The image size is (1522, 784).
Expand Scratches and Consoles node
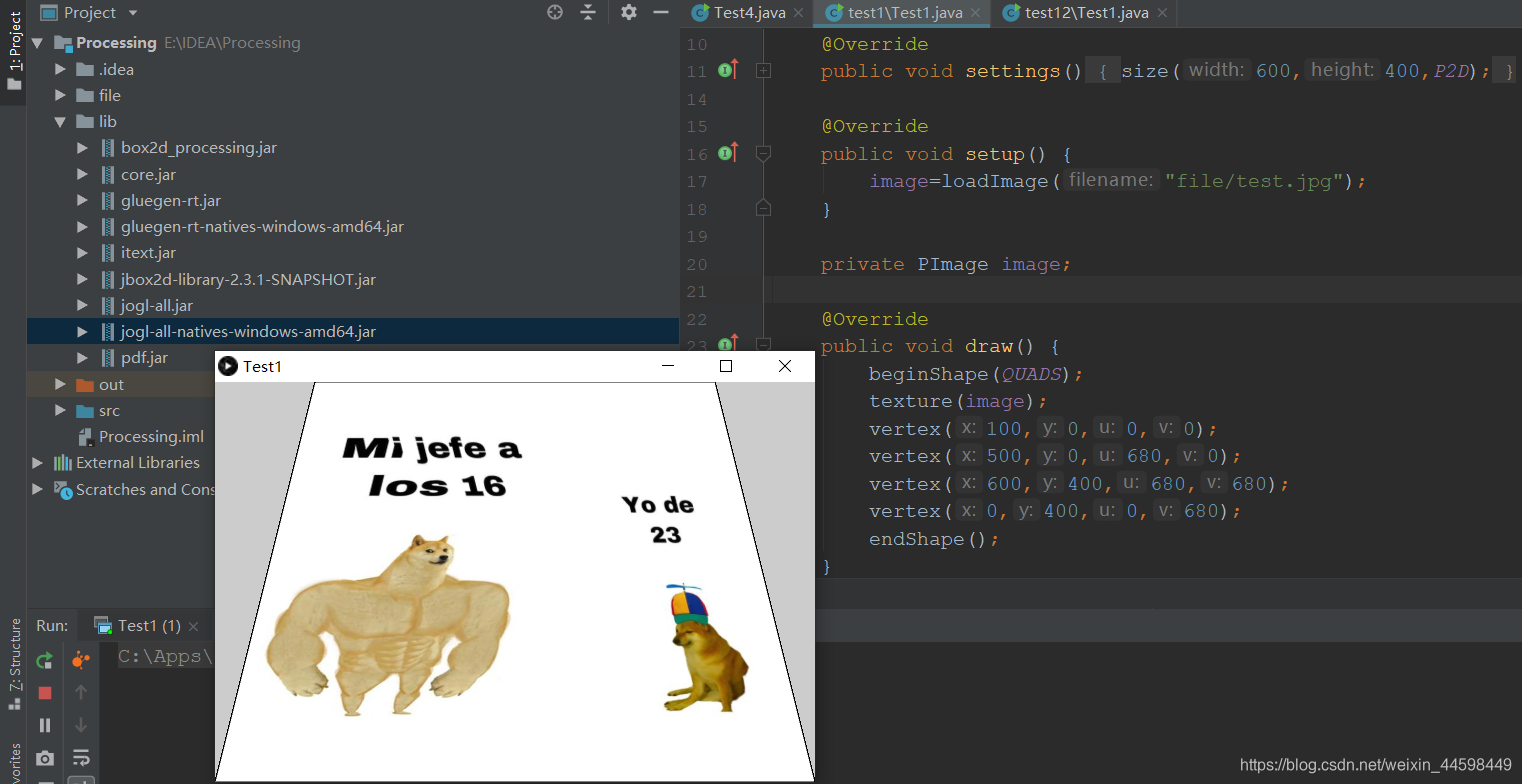coord(37,489)
